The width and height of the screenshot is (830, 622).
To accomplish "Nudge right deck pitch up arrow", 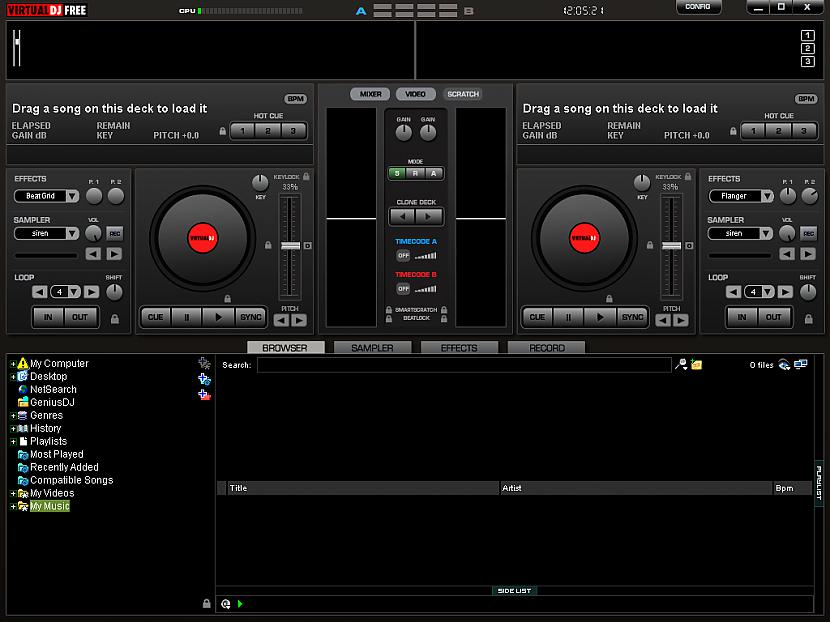I will tap(681, 320).
